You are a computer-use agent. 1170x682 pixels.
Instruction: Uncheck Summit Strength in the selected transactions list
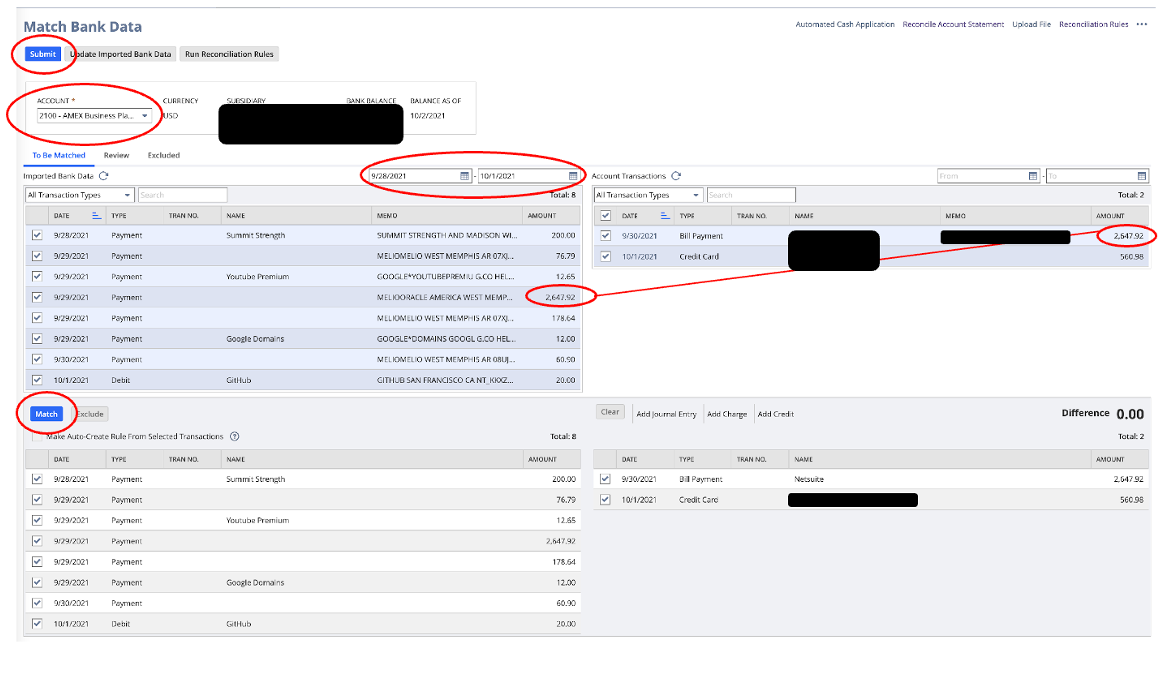(37, 479)
